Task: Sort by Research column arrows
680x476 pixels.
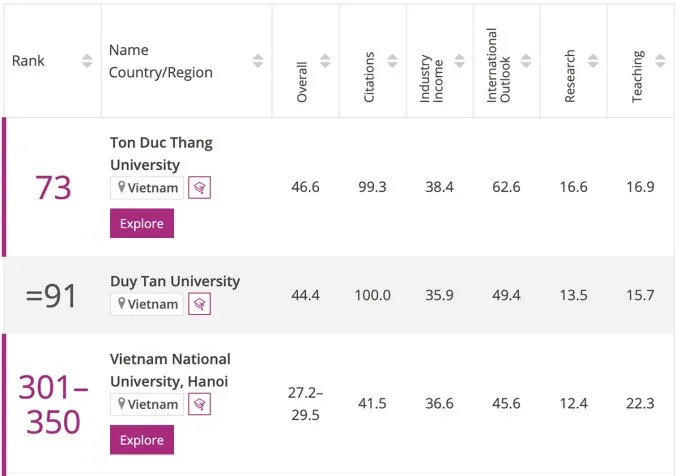Action: [594, 61]
